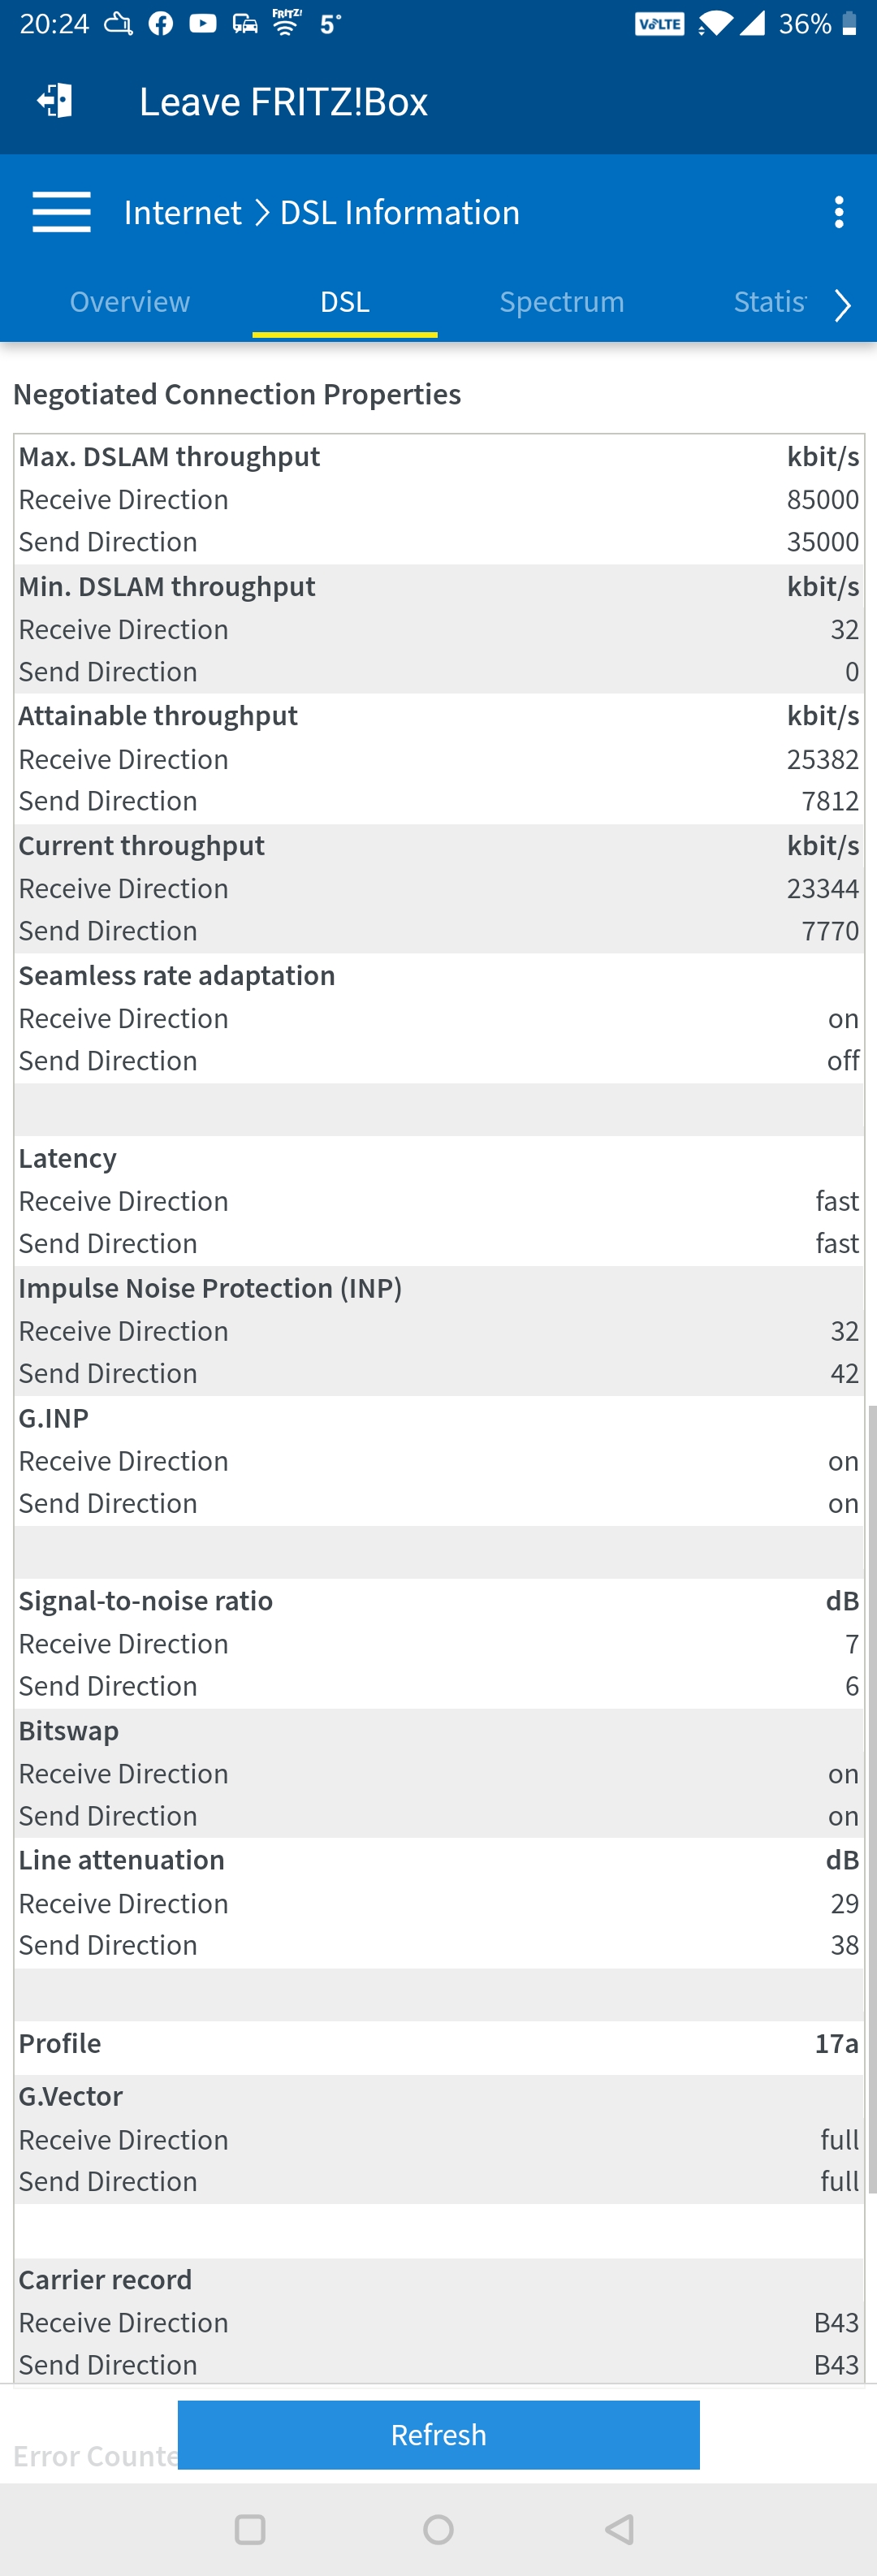Viewport: 877px width, 2576px height.
Task: Click the page scrollbar on the right edge
Action: (872, 1800)
